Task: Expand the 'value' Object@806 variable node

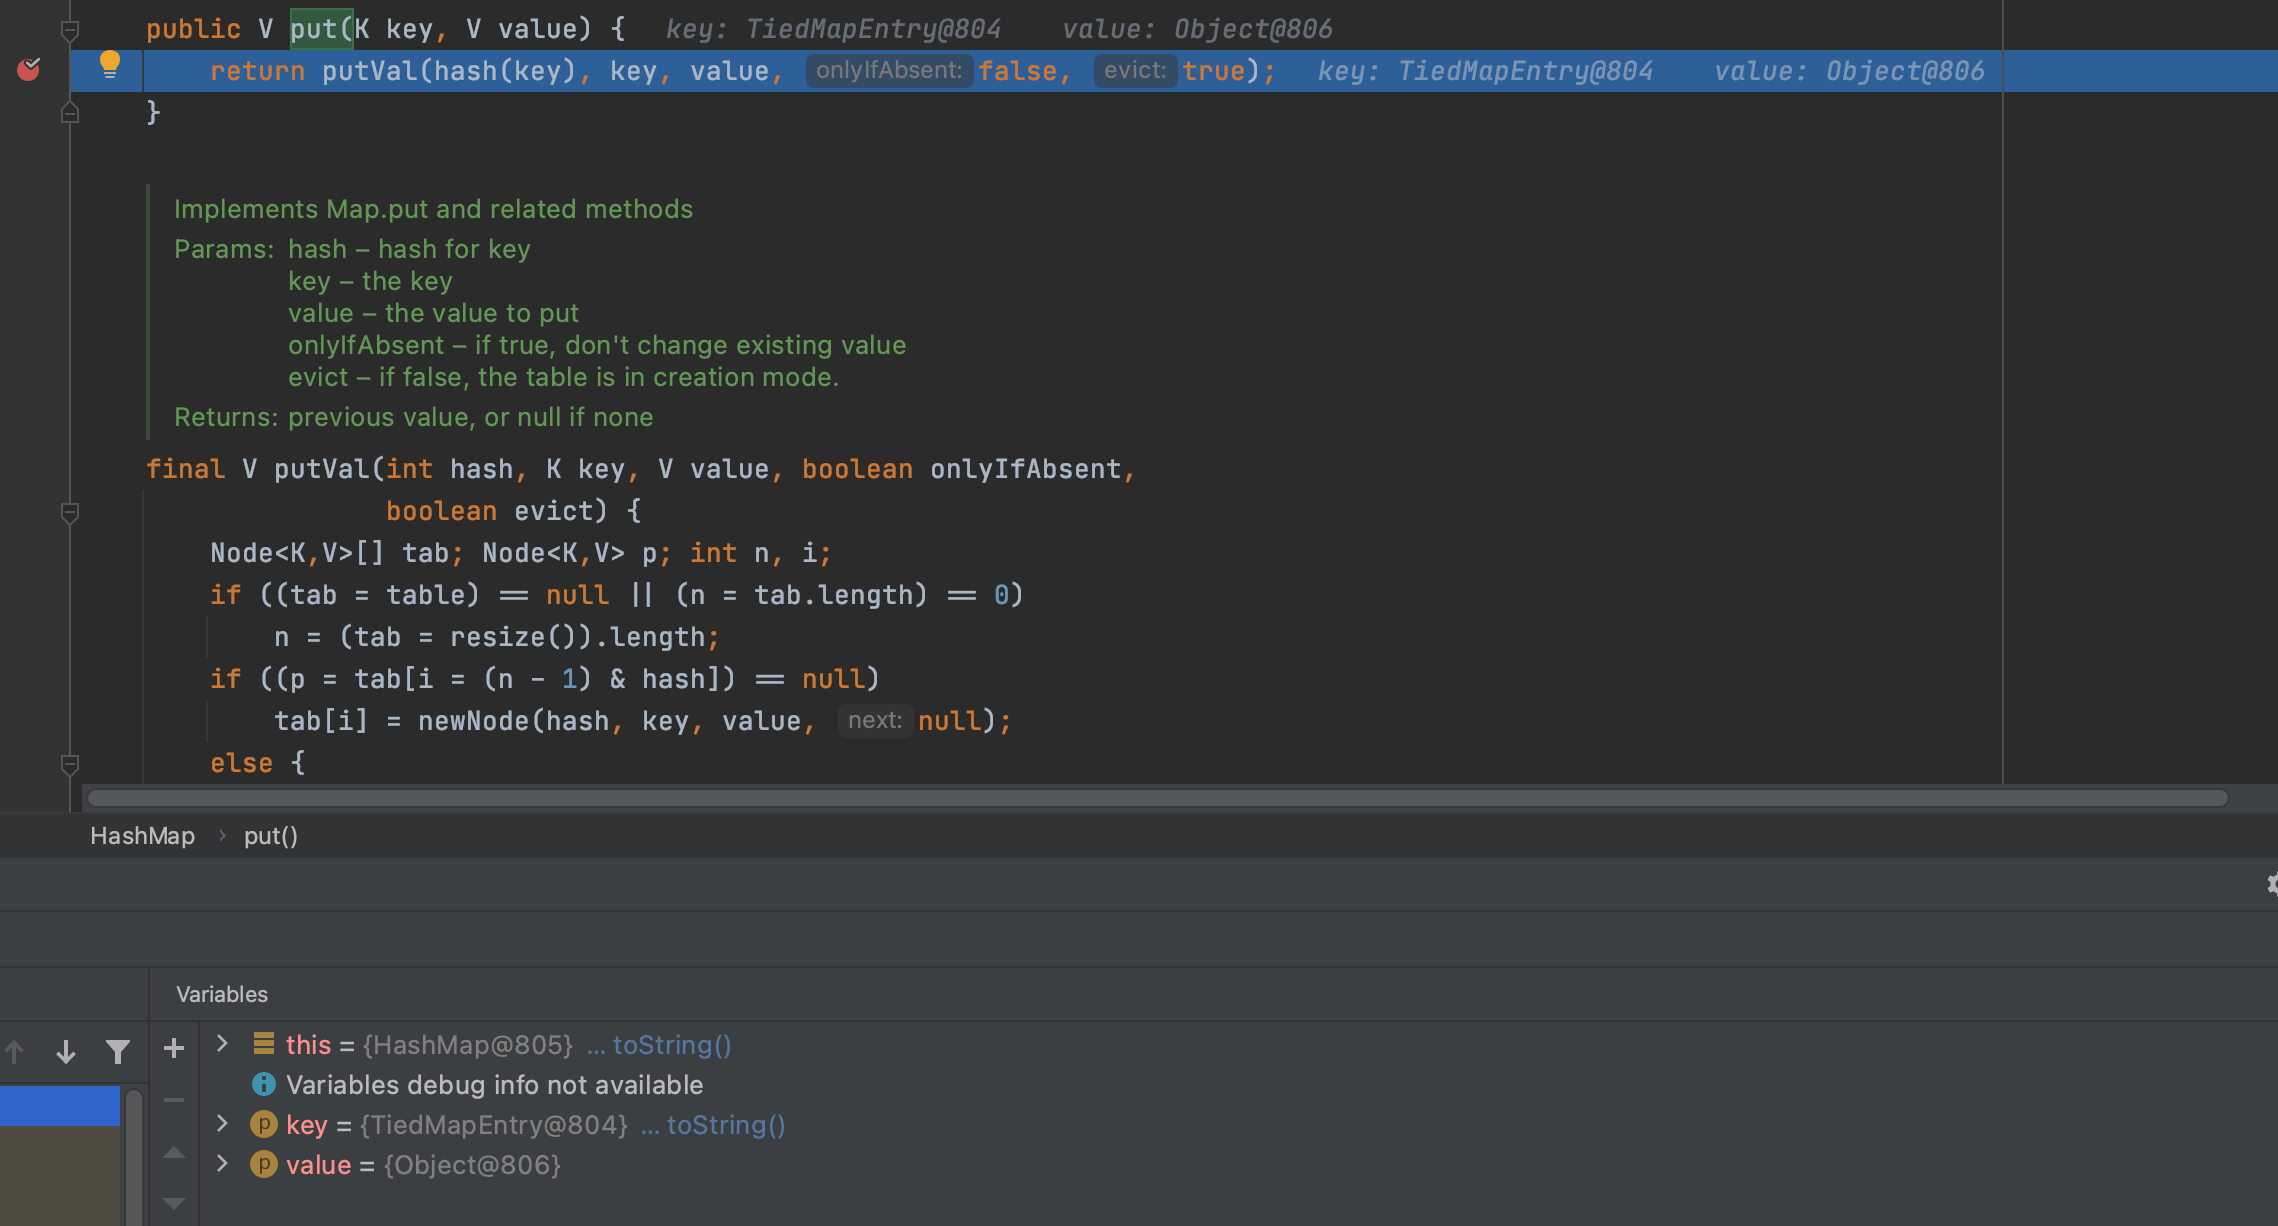Action: click(223, 1164)
